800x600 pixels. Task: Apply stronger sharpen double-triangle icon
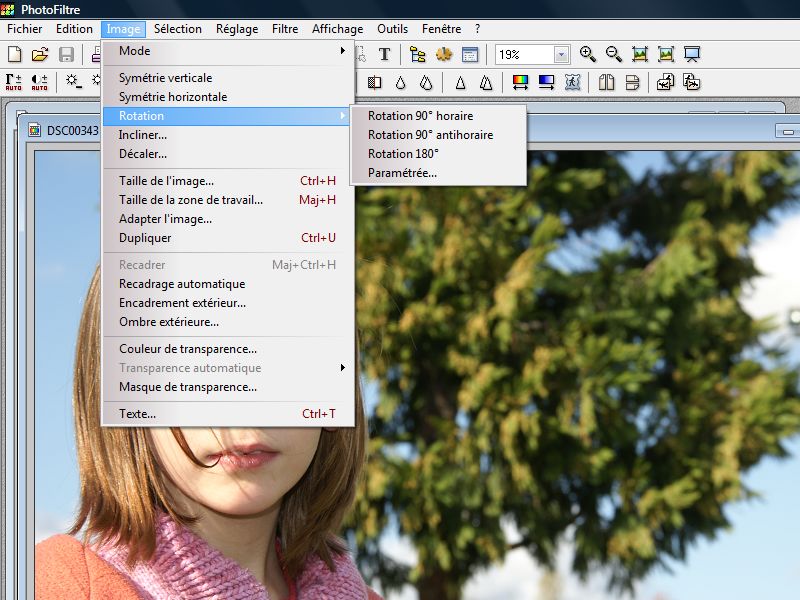[x=486, y=82]
